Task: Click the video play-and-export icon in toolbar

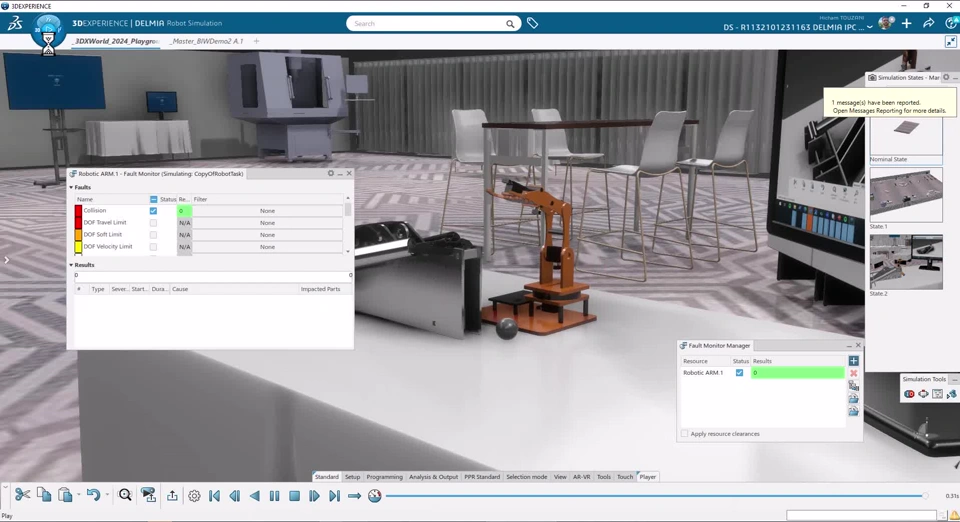Action: (x=148, y=495)
